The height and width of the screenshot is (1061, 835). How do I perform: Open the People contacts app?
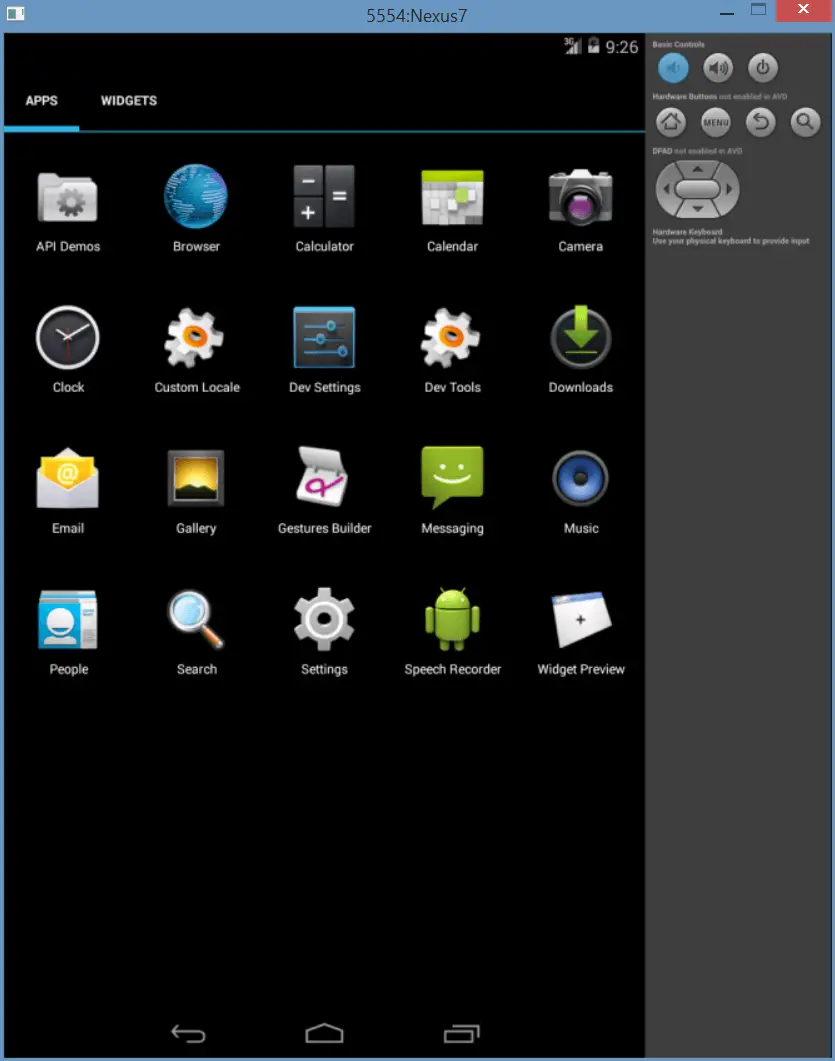(x=68, y=619)
